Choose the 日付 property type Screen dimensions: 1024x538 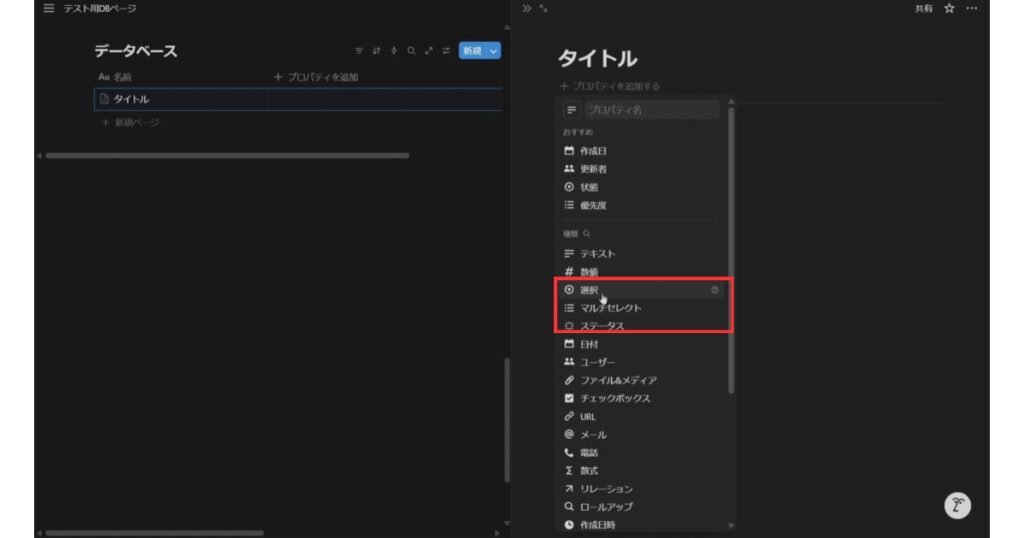(x=589, y=344)
